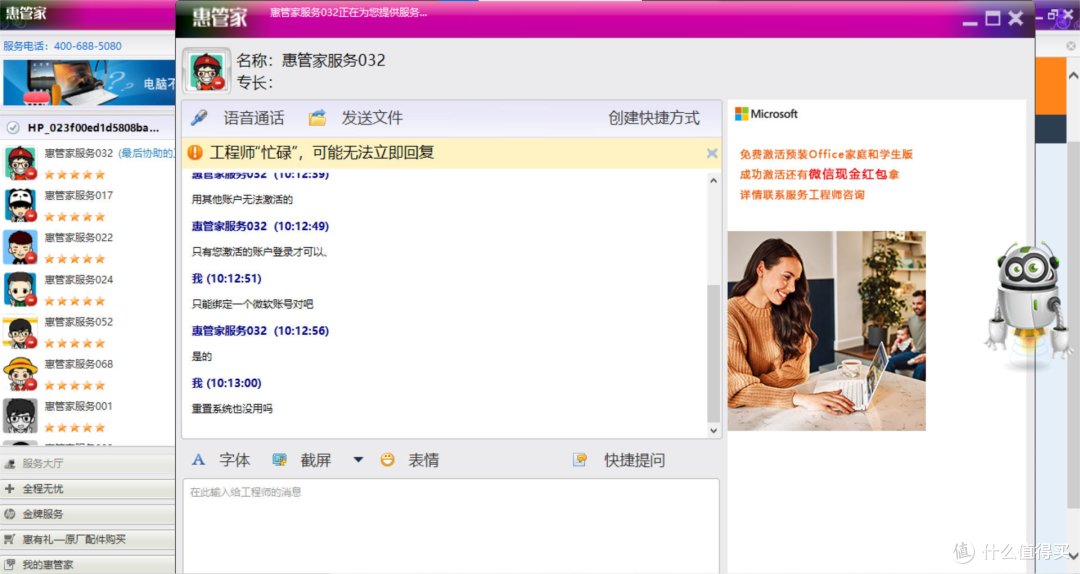Select the 惠管家服务024 name row
This screenshot has width=1080, height=574.
pos(79,279)
